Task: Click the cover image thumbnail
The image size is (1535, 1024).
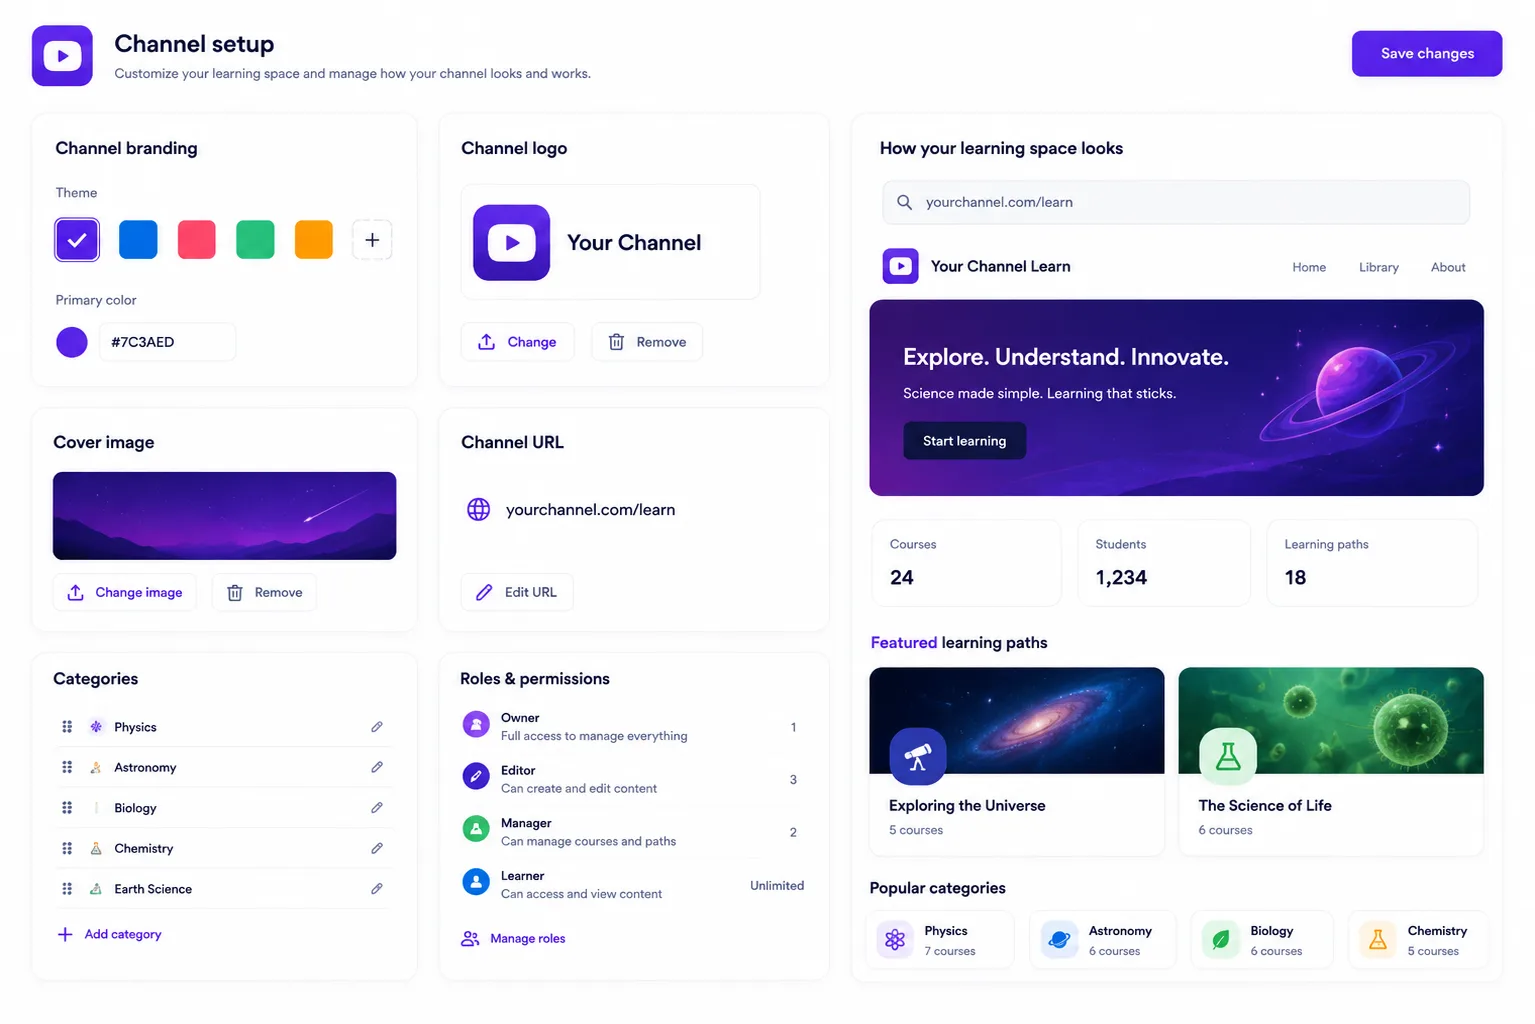Action: (x=224, y=516)
